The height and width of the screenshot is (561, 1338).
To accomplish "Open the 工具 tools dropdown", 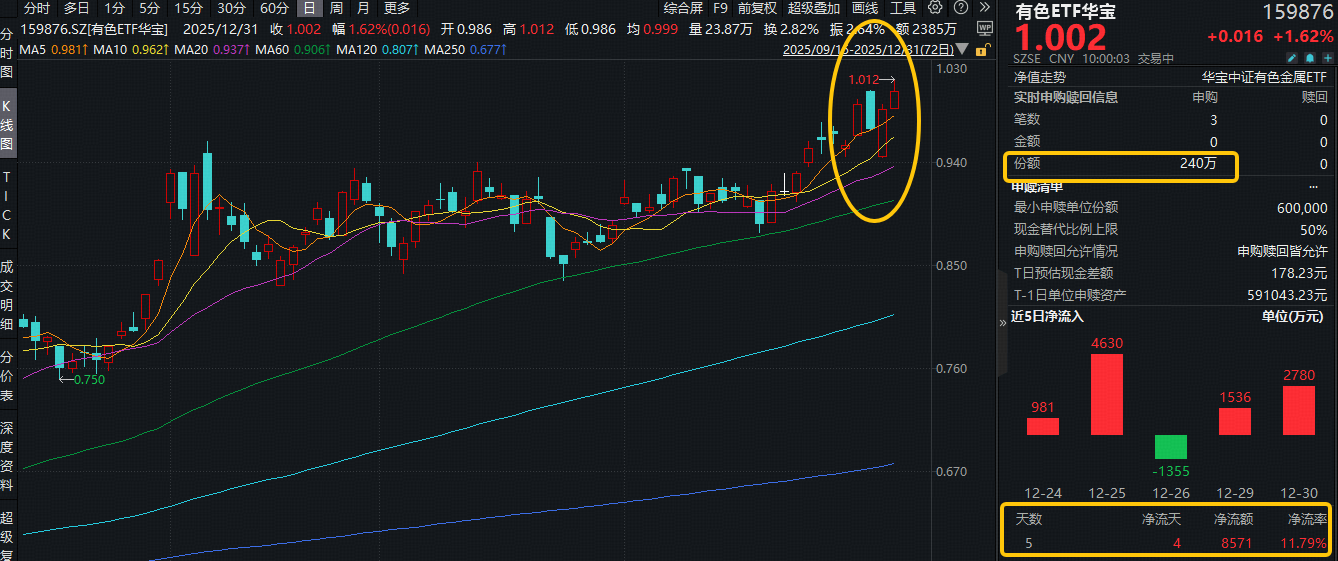I will (903, 8).
